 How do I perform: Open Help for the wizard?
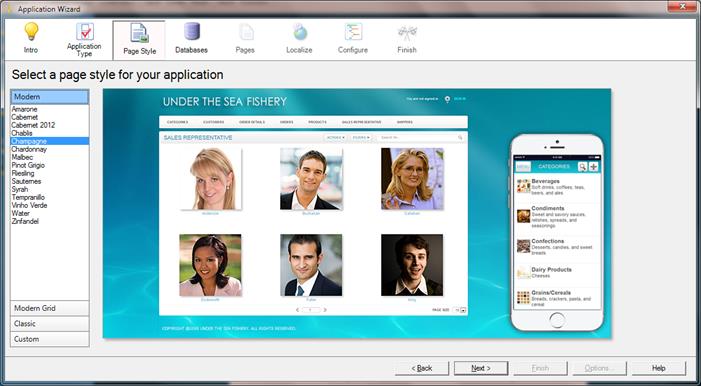click(659, 368)
